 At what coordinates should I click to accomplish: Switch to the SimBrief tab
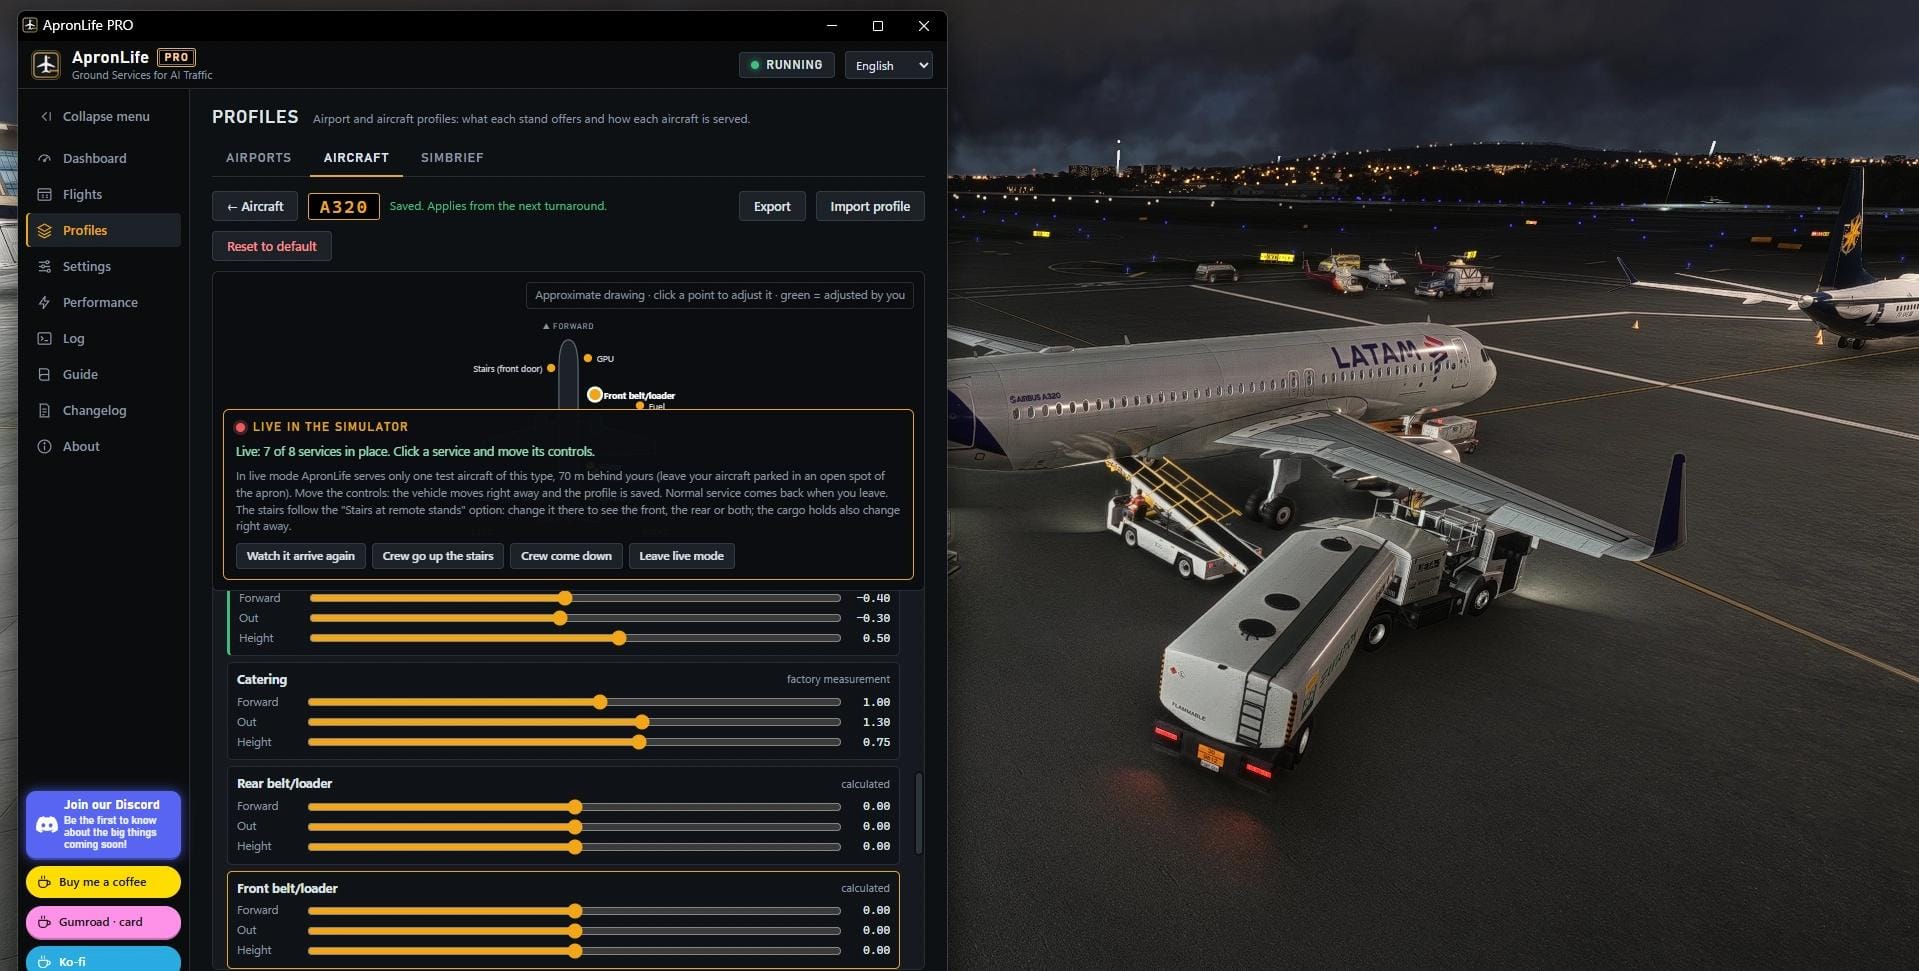tap(452, 158)
